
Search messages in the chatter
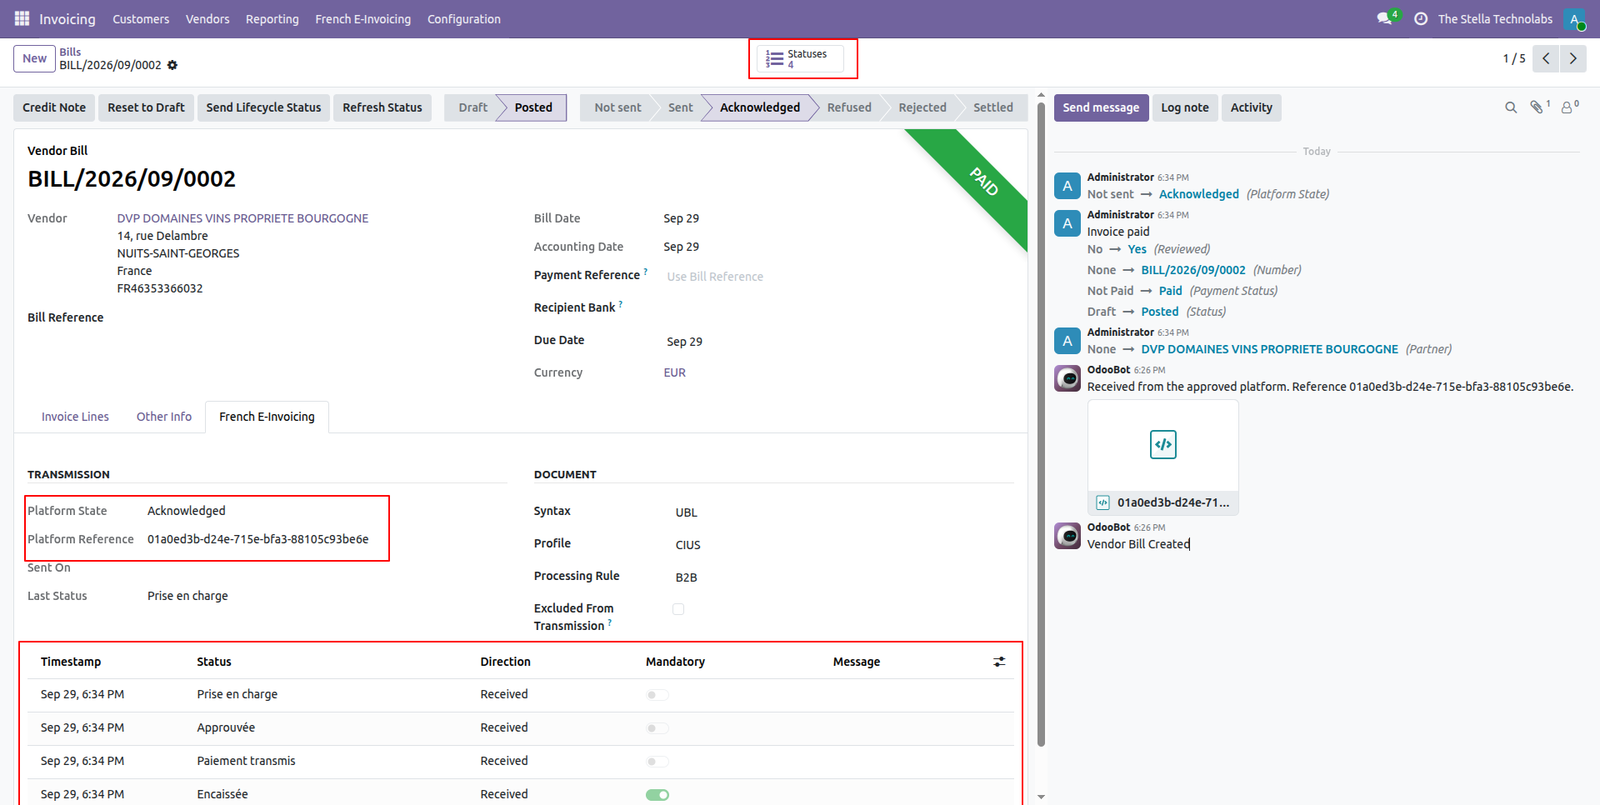click(x=1511, y=107)
